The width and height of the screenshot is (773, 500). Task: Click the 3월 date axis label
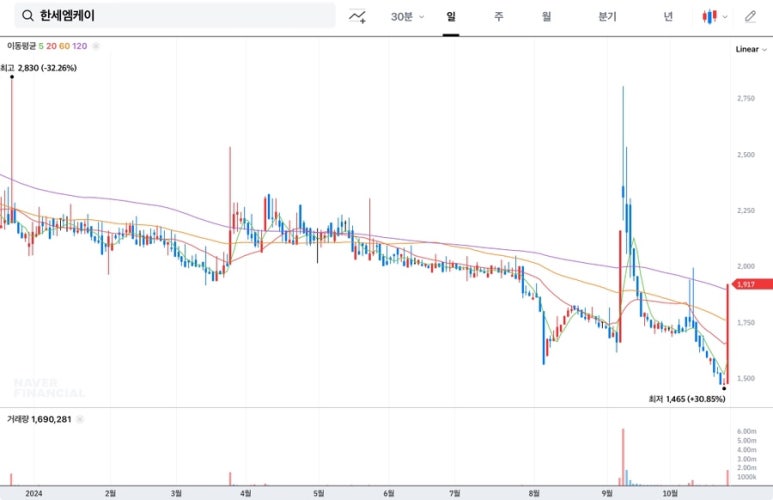[176, 493]
